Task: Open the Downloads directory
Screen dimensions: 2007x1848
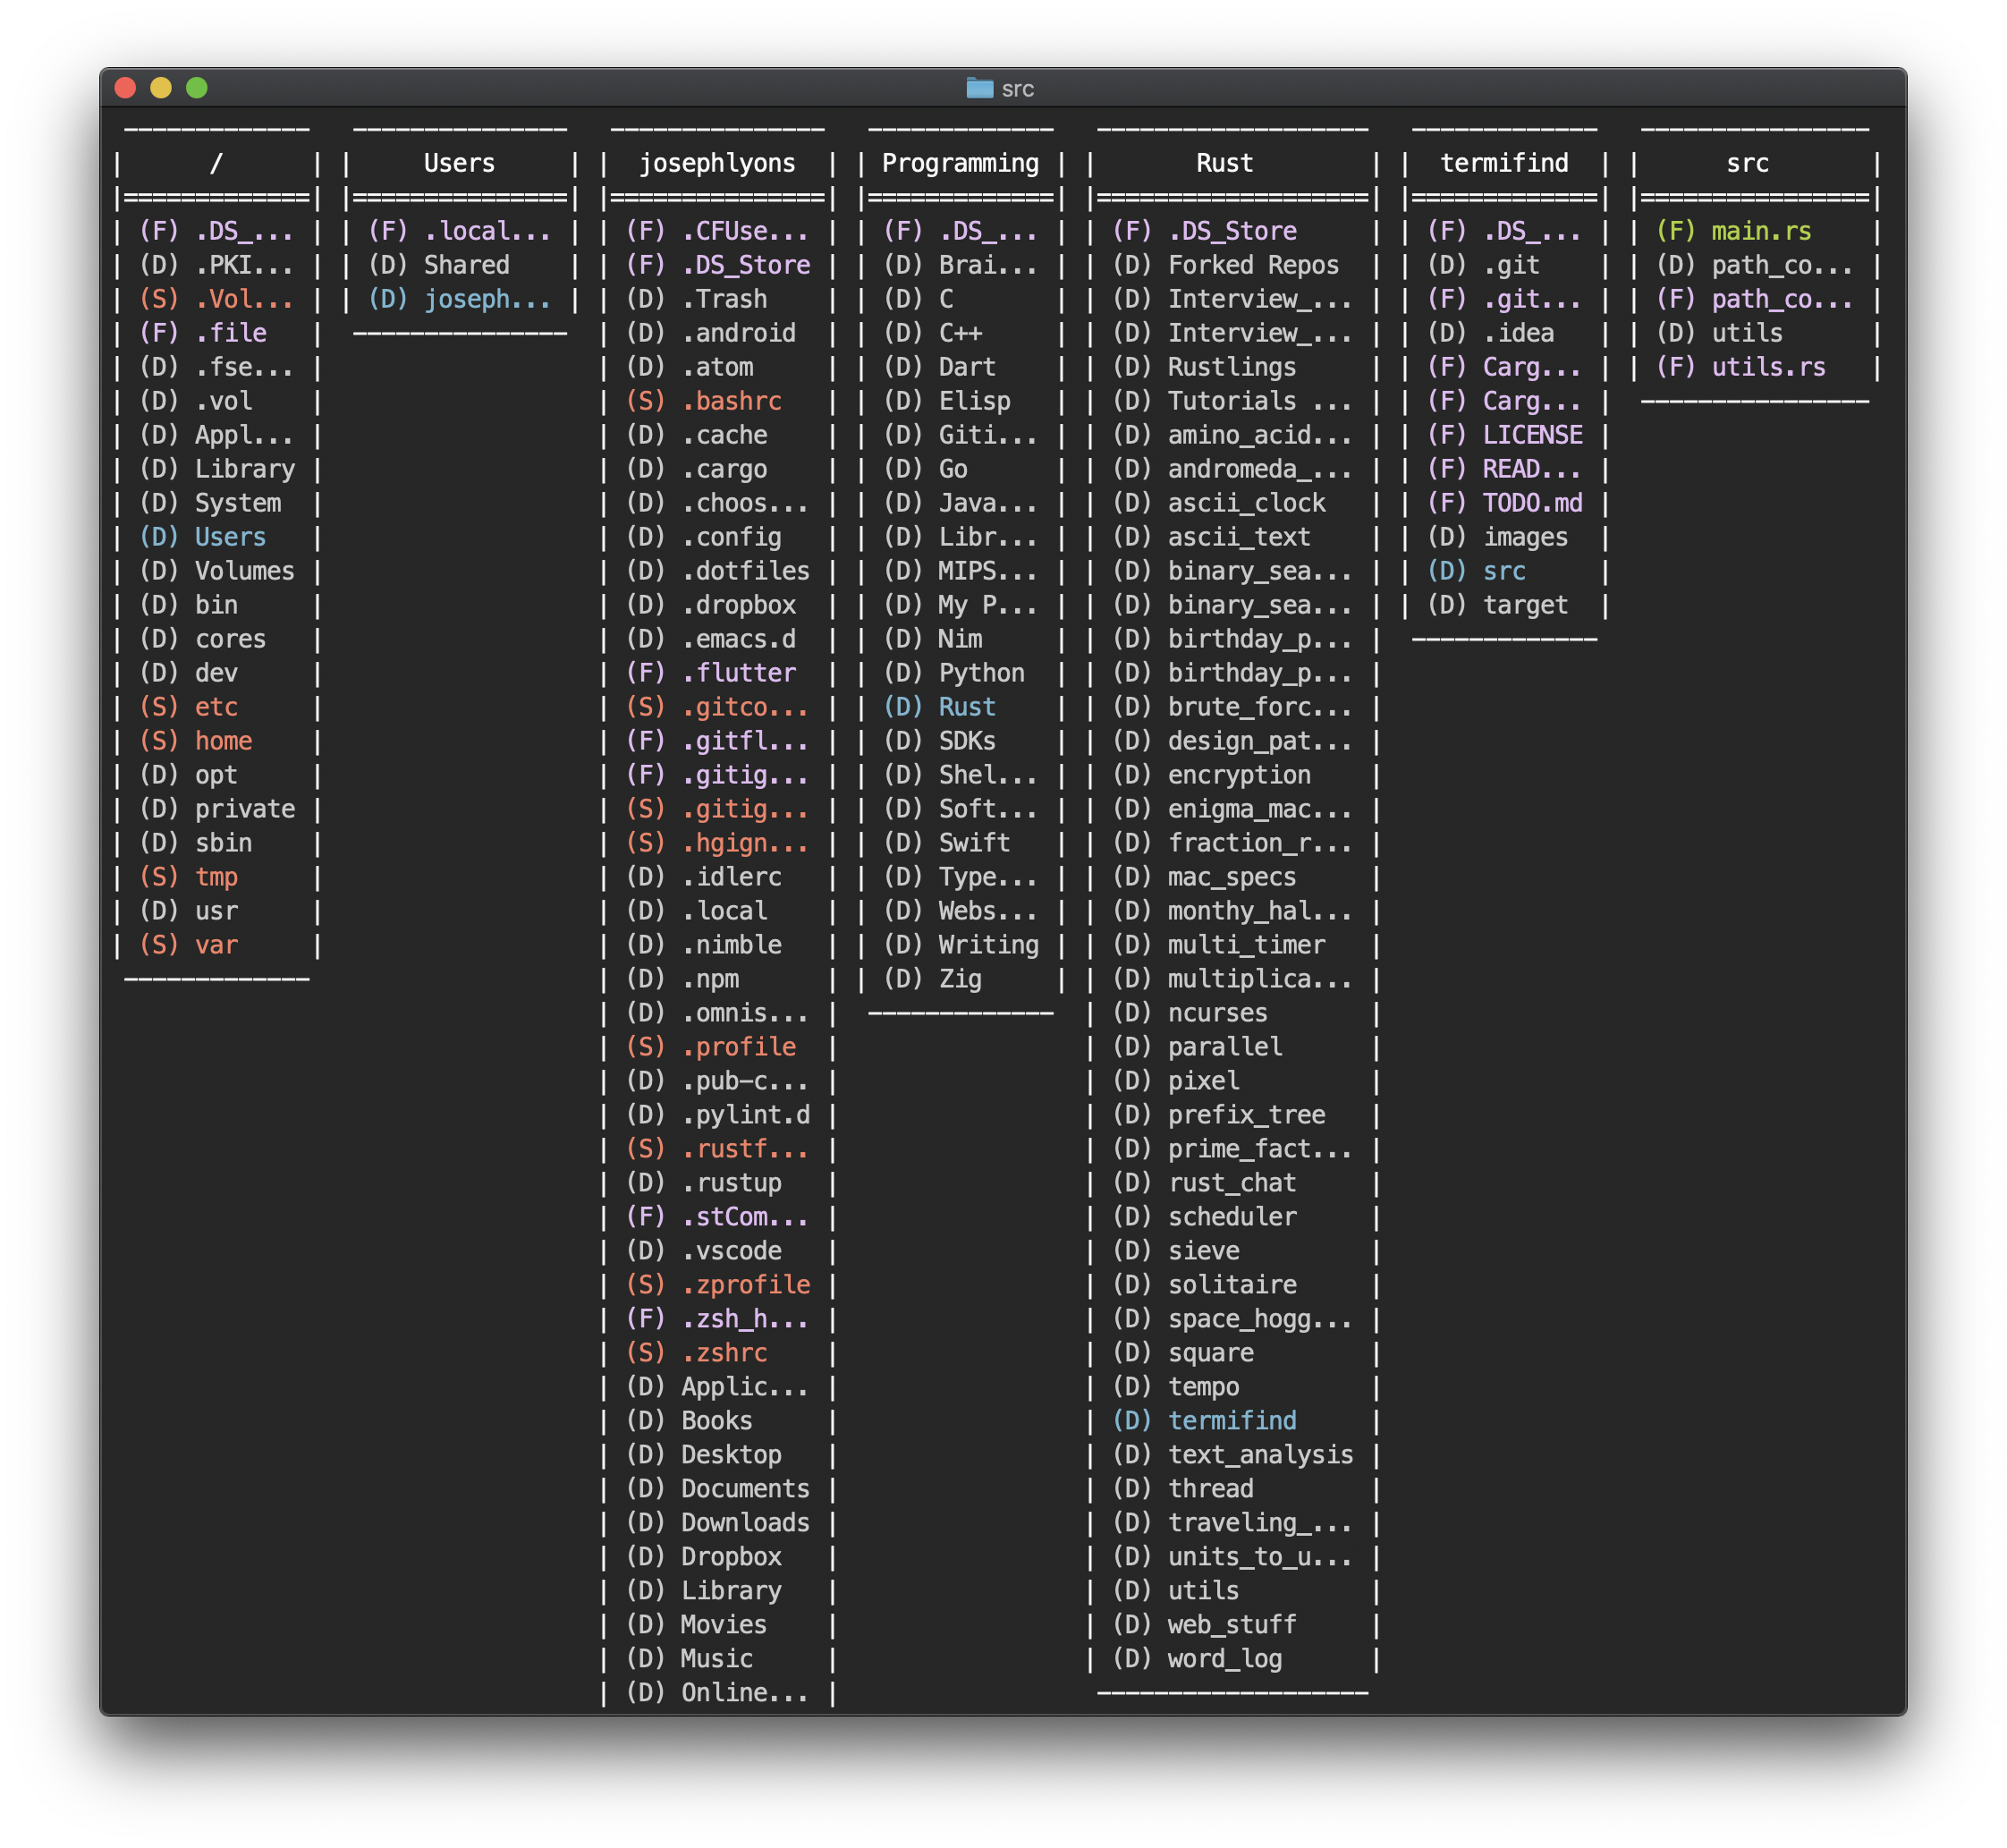Action: pyautogui.click(x=744, y=1522)
